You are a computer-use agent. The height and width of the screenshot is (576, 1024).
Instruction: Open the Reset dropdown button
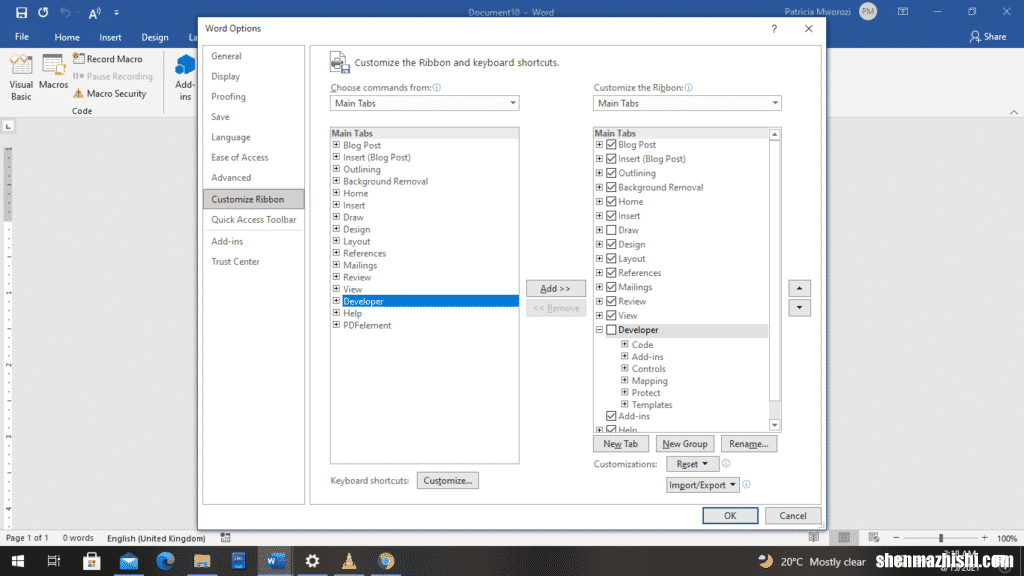(692, 464)
